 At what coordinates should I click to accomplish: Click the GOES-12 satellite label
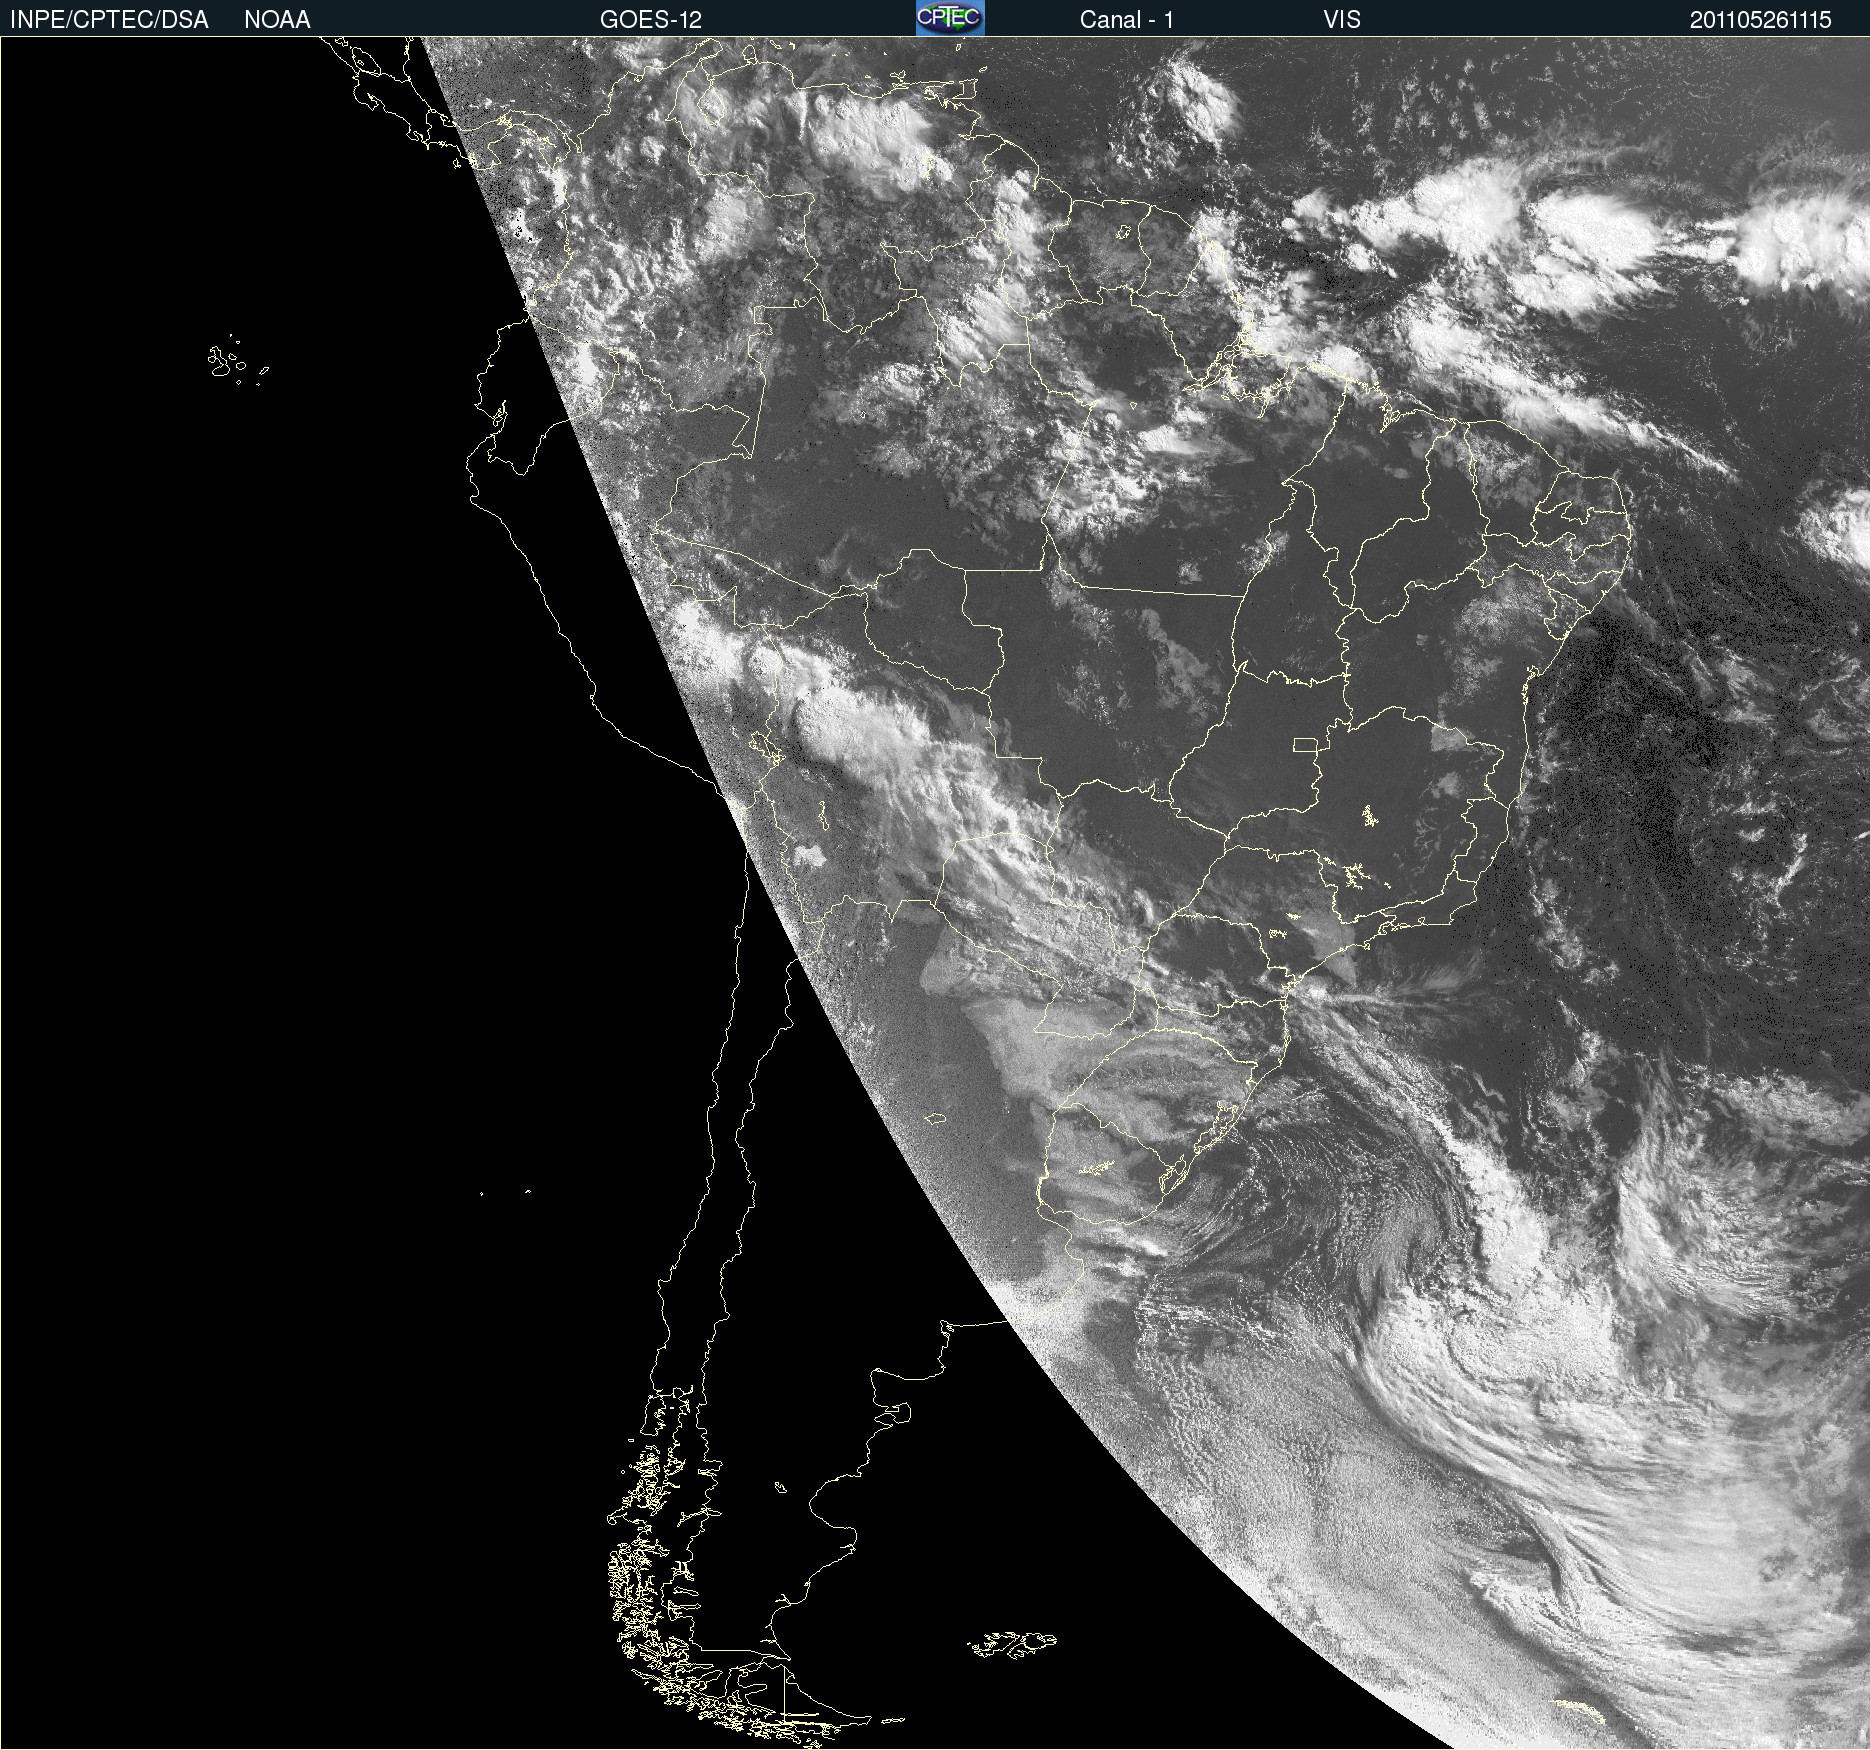tap(651, 20)
